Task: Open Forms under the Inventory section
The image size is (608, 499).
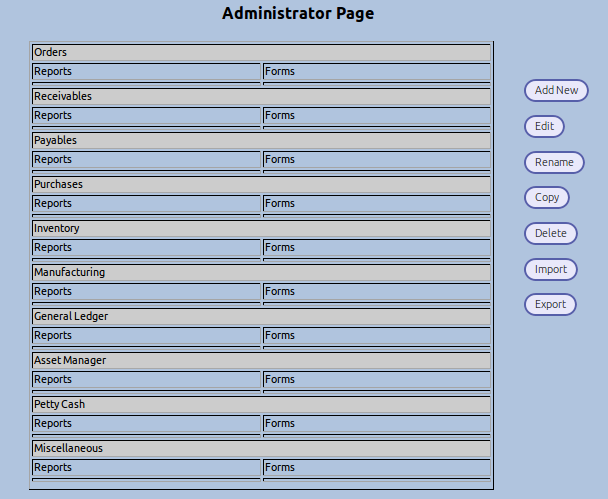Action: tap(376, 248)
